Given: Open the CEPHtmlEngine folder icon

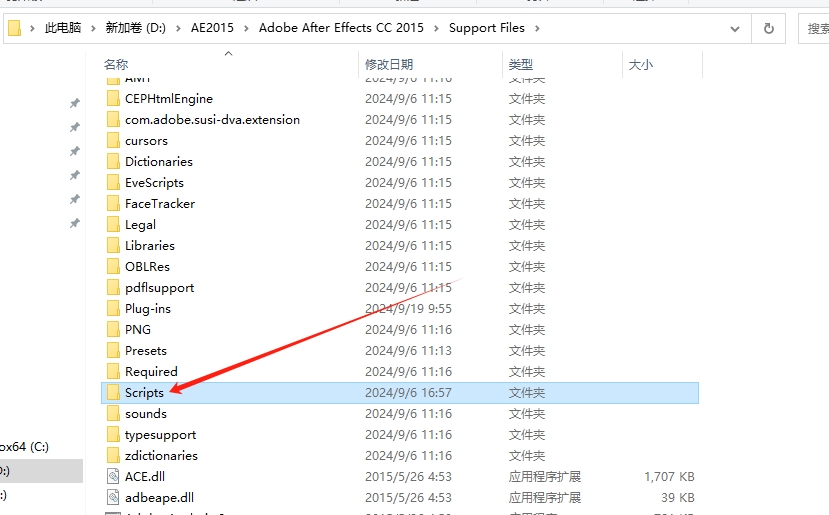Looking at the screenshot, I should coord(113,98).
